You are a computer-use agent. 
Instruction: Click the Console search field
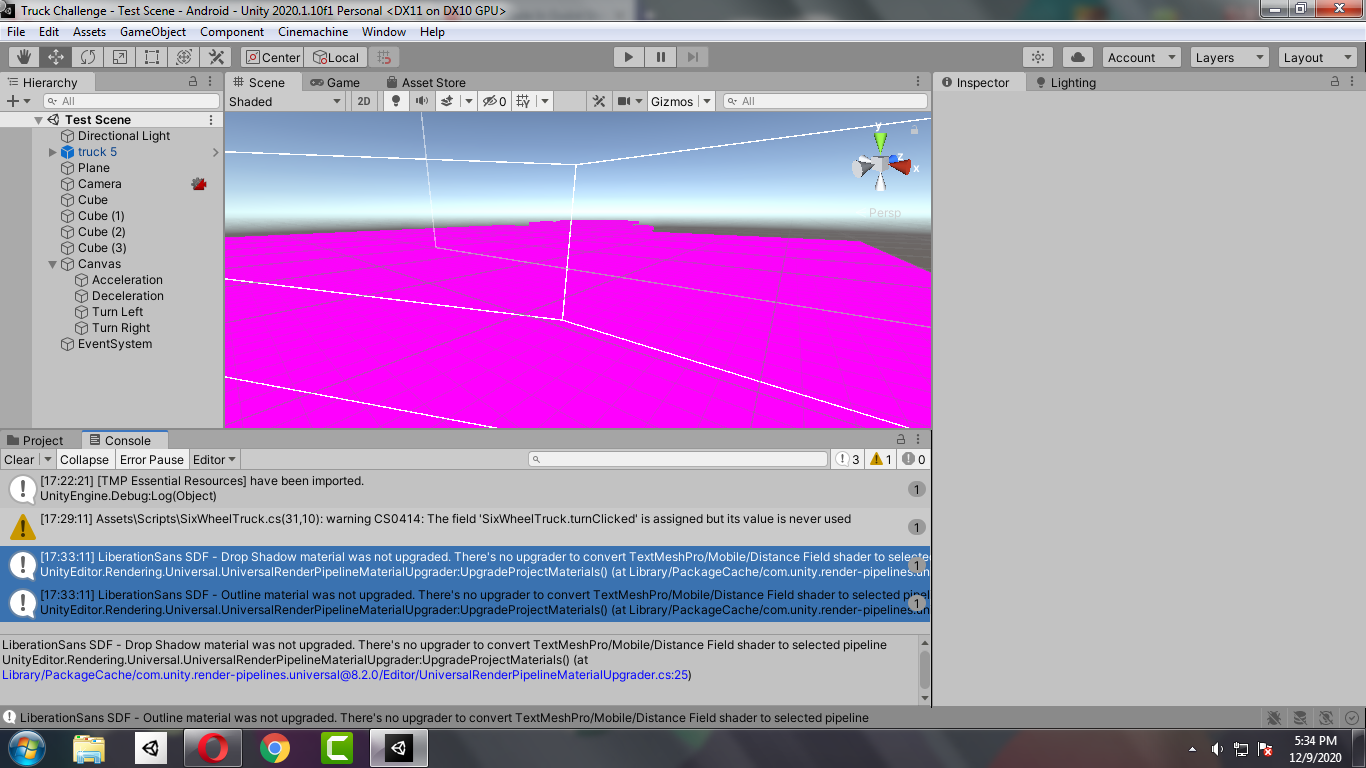pos(677,459)
